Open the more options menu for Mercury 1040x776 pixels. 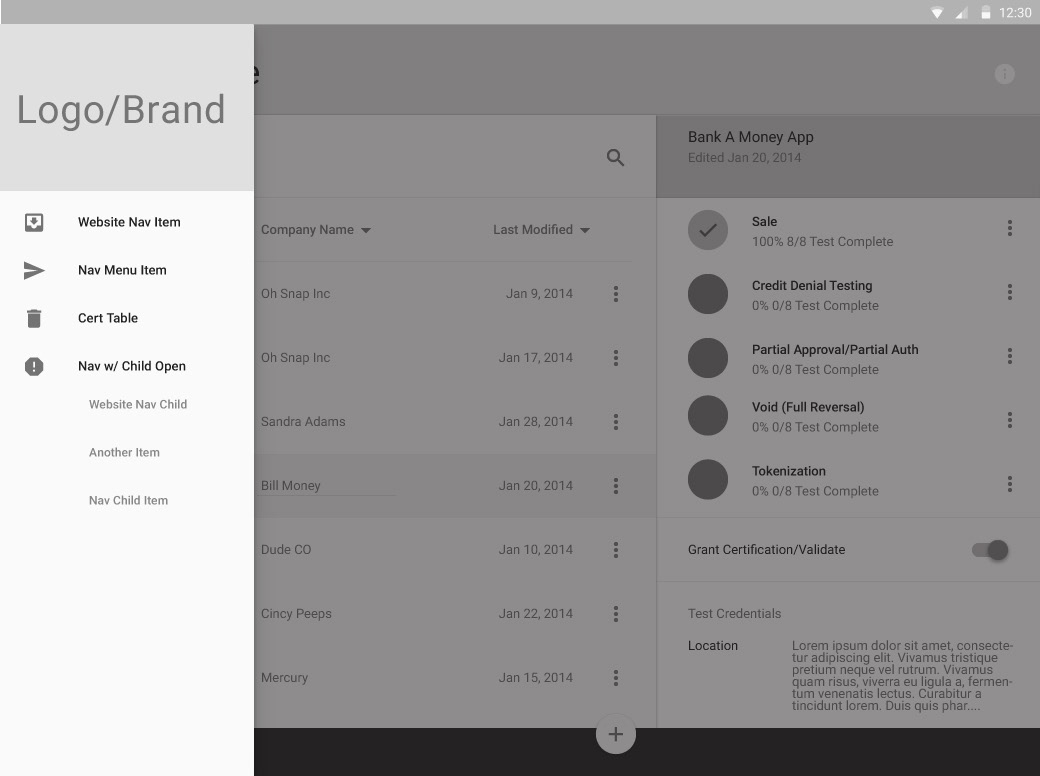point(616,678)
